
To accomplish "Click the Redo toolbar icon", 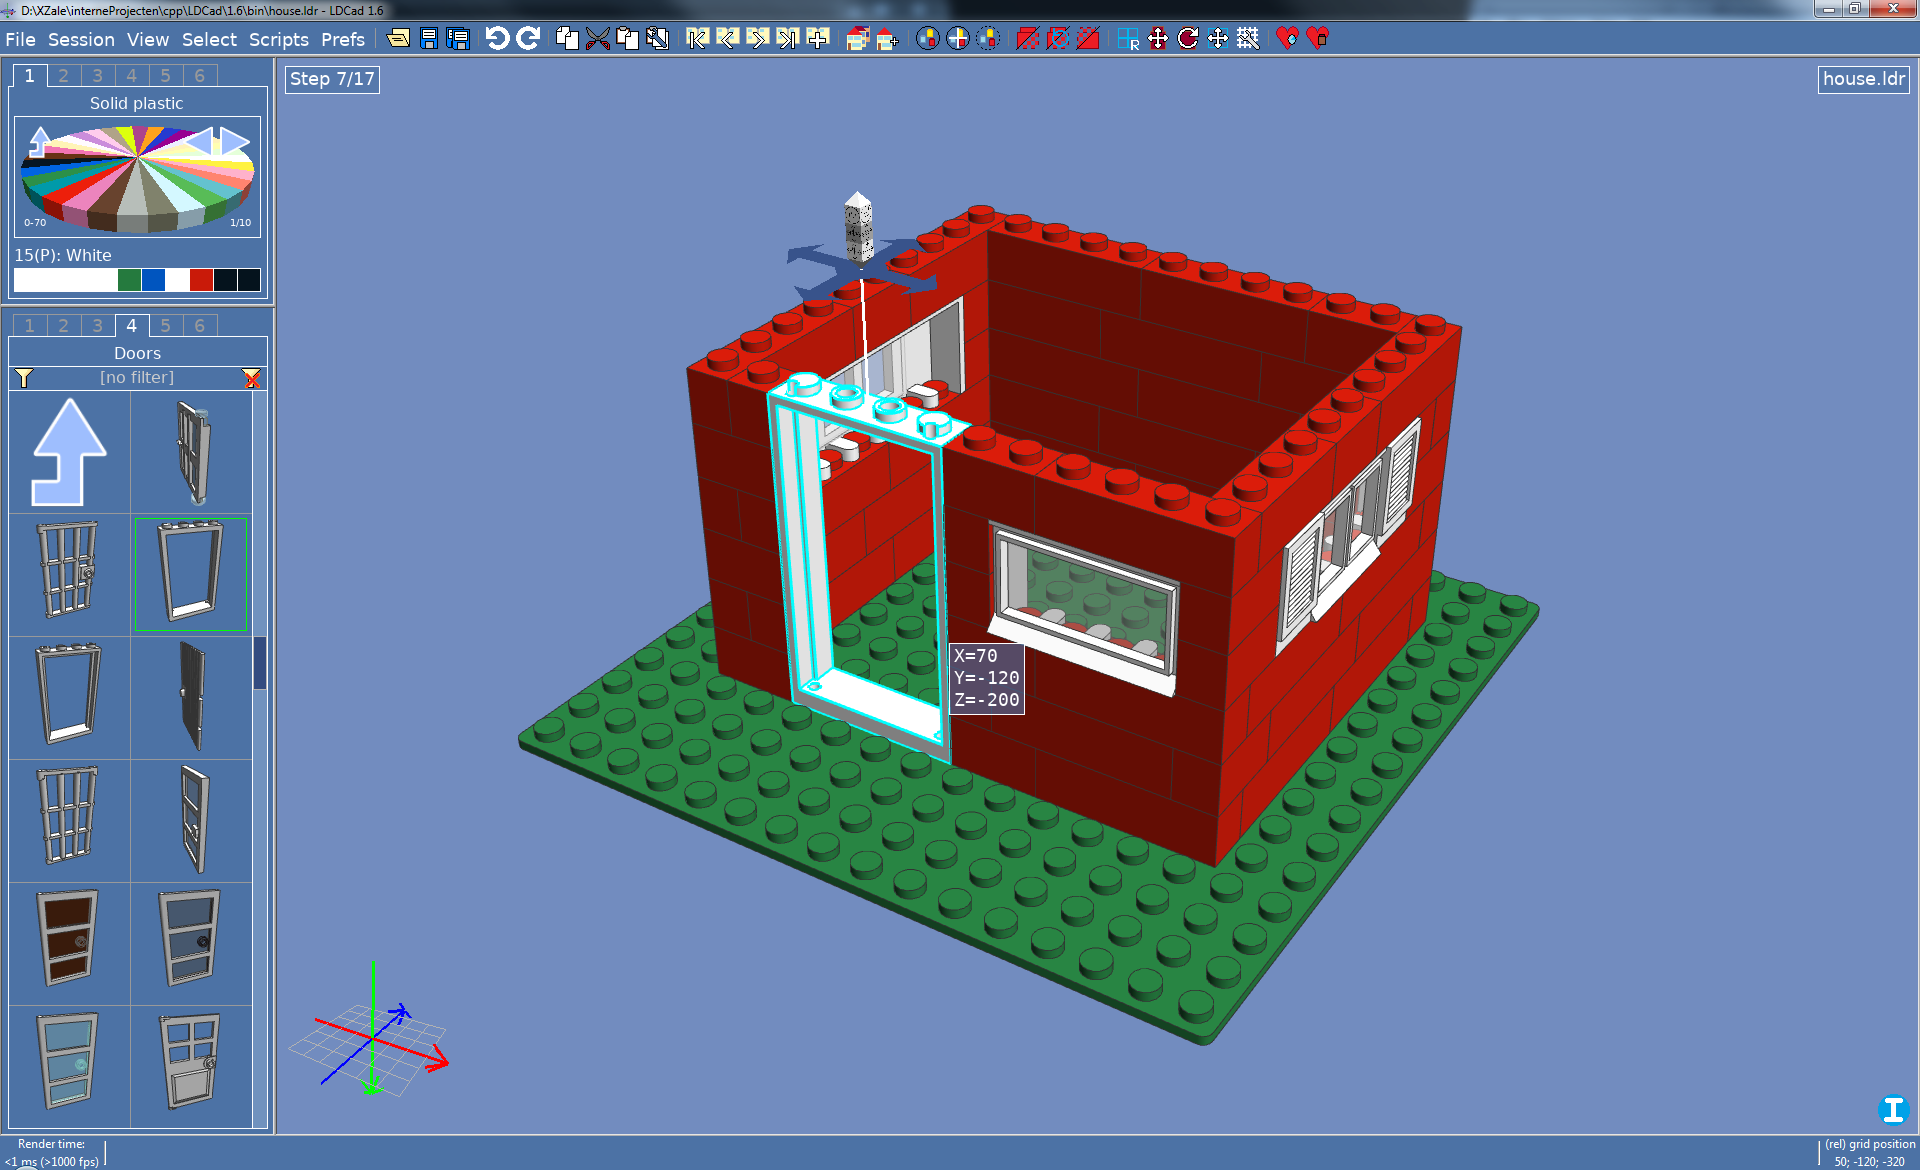I will [x=528, y=39].
